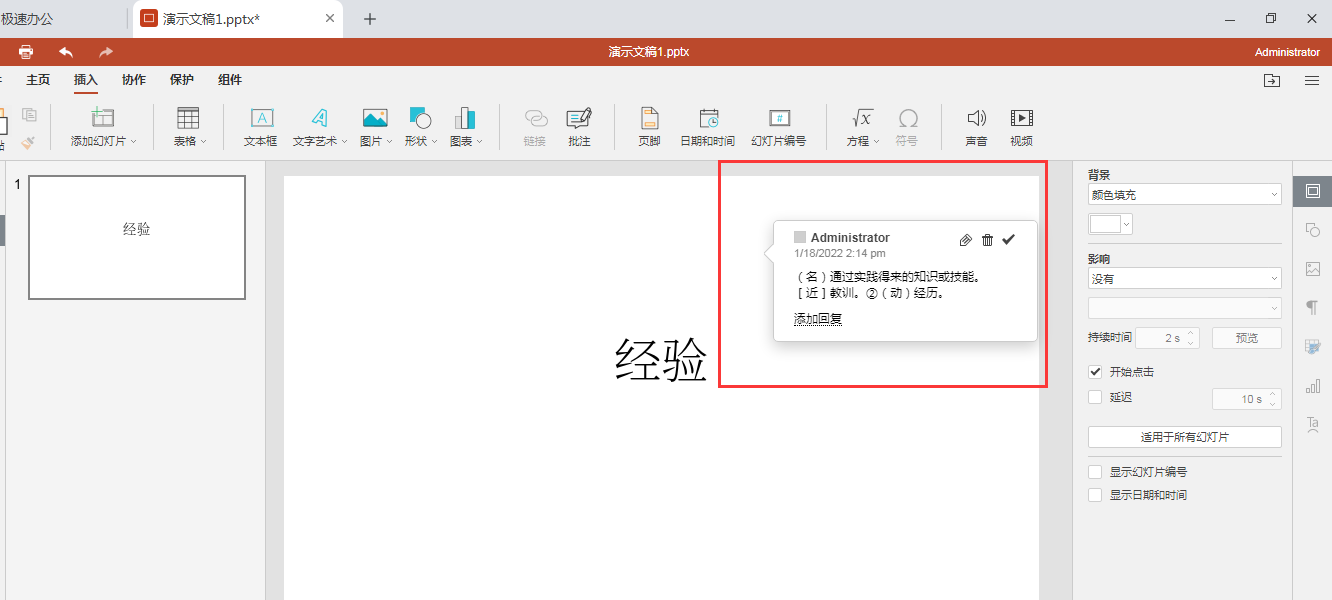Open the 协作 tab
1332x600 pixels.
tap(134, 80)
